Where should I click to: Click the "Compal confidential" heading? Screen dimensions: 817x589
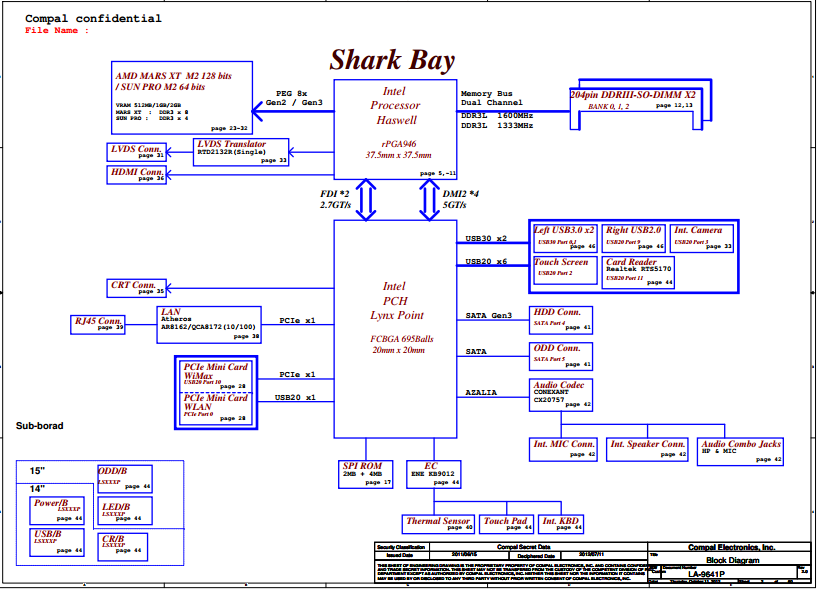[93, 18]
